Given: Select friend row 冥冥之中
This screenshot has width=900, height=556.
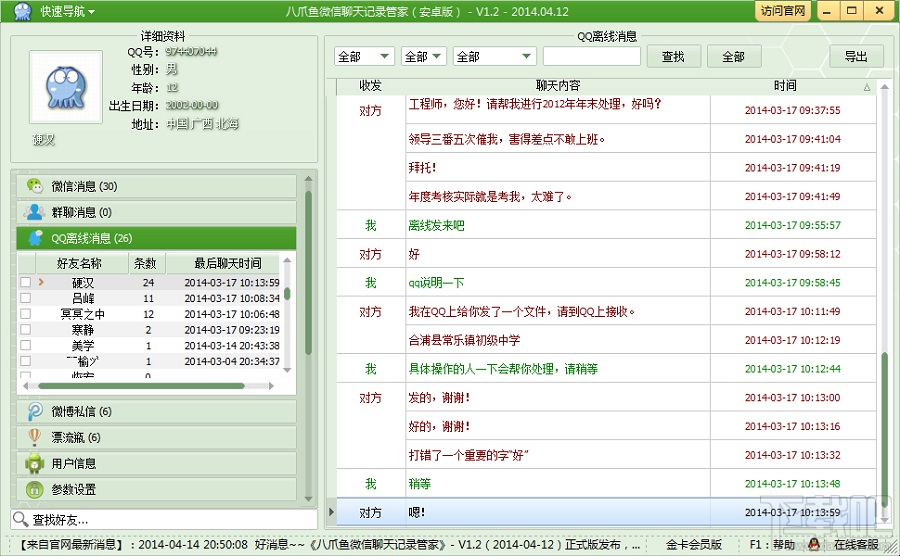Looking at the screenshot, I should [x=150, y=314].
